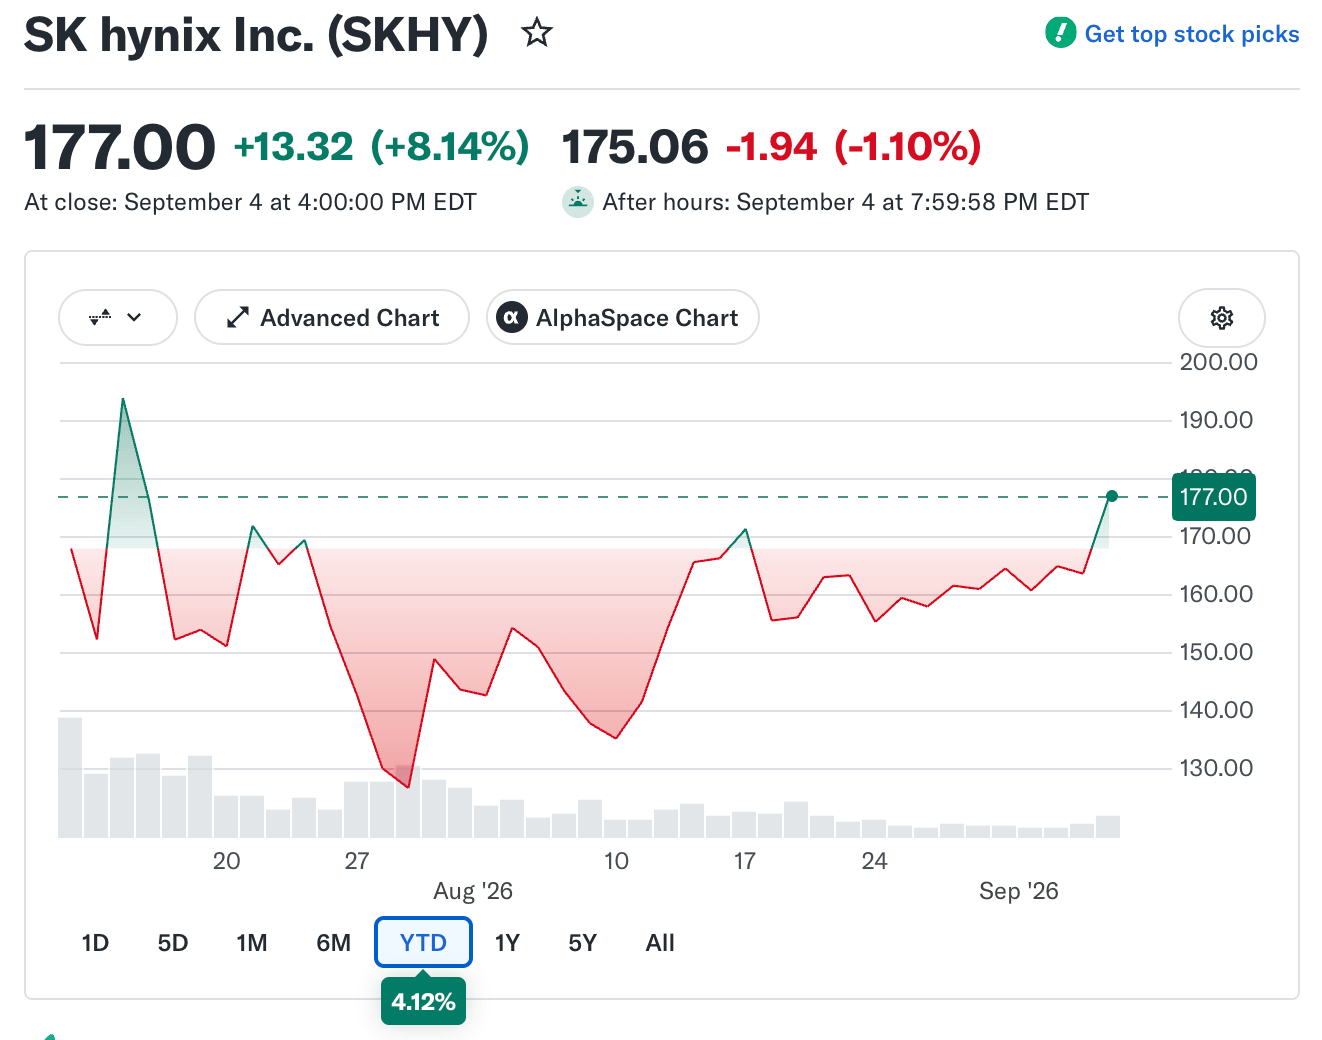Choose the YTD range tab
Screen dimensions: 1322x1040
(x=423, y=942)
